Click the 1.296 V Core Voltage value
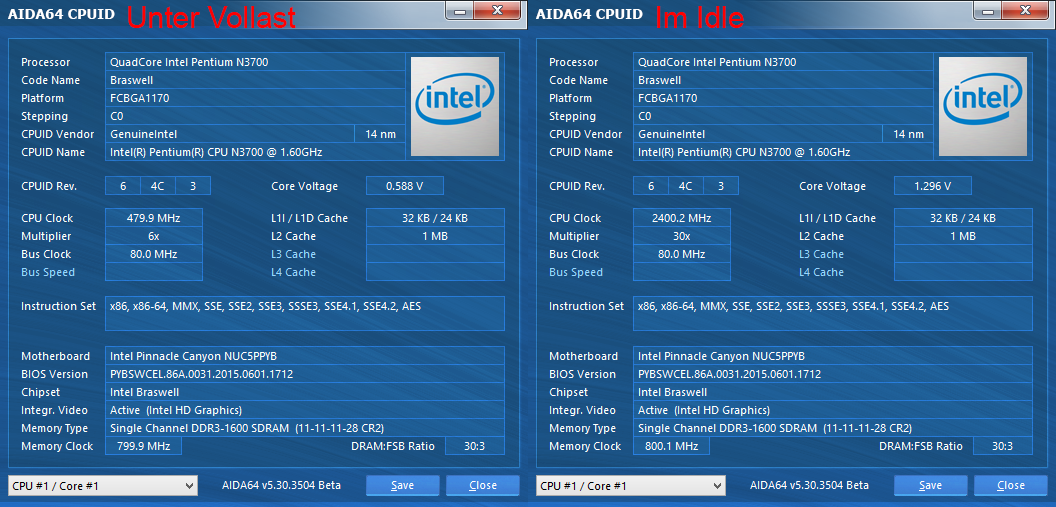This screenshot has height=507, width=1056. pos(933,186)
